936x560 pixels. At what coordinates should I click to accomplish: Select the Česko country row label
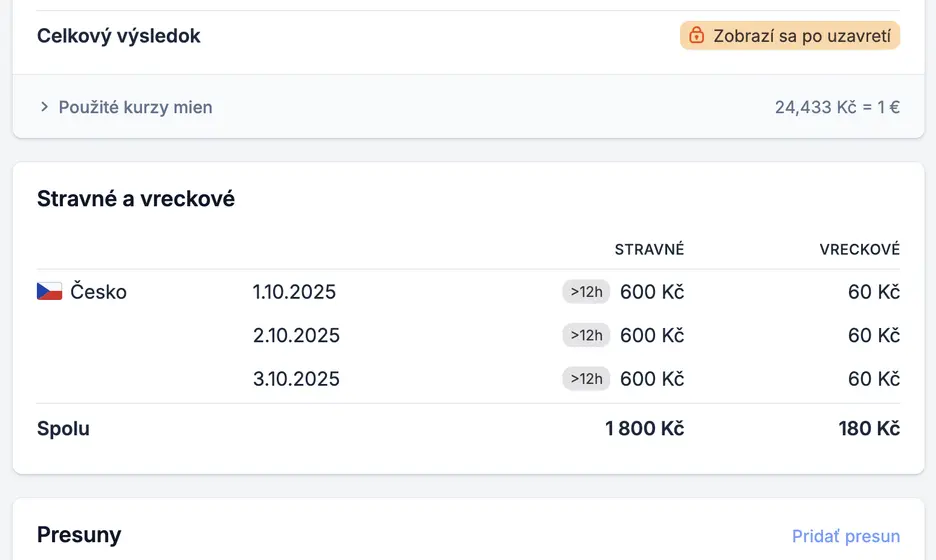[x=98, y=292]
